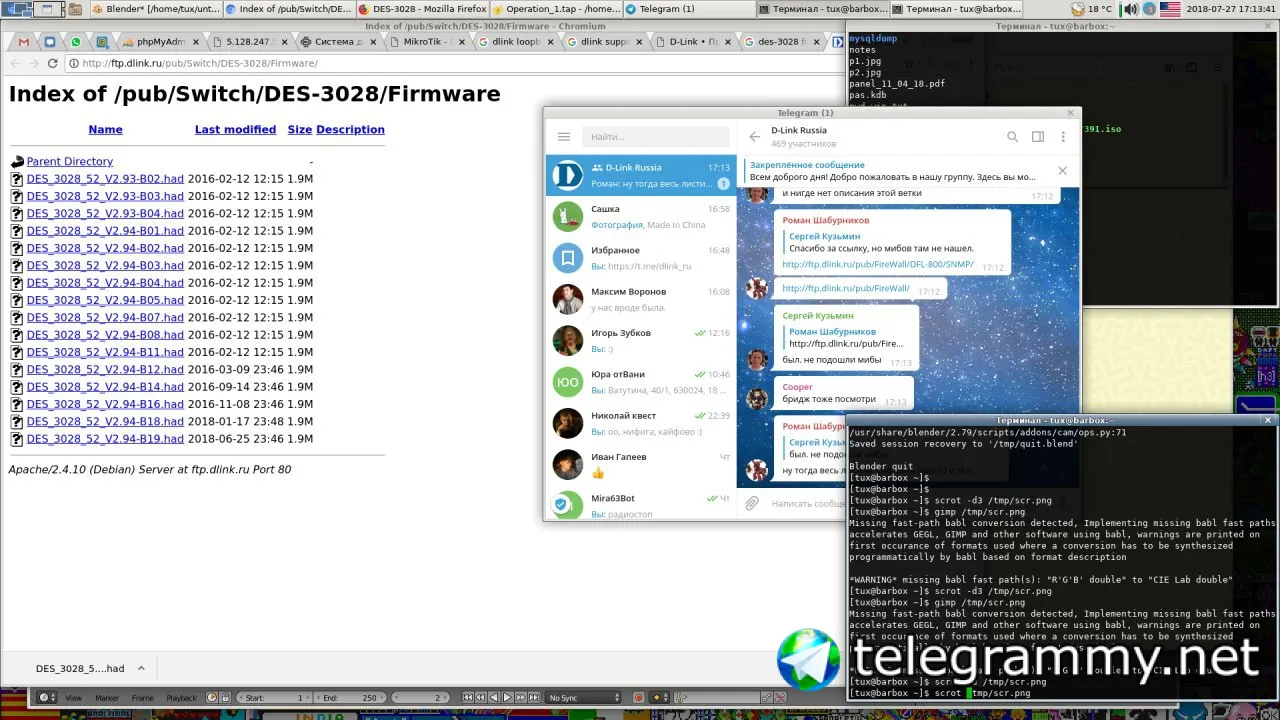Close the phpMyAdmin tab
This screenshot has height=720, width=1280.
pyautogui.click(x=196, y=42)
